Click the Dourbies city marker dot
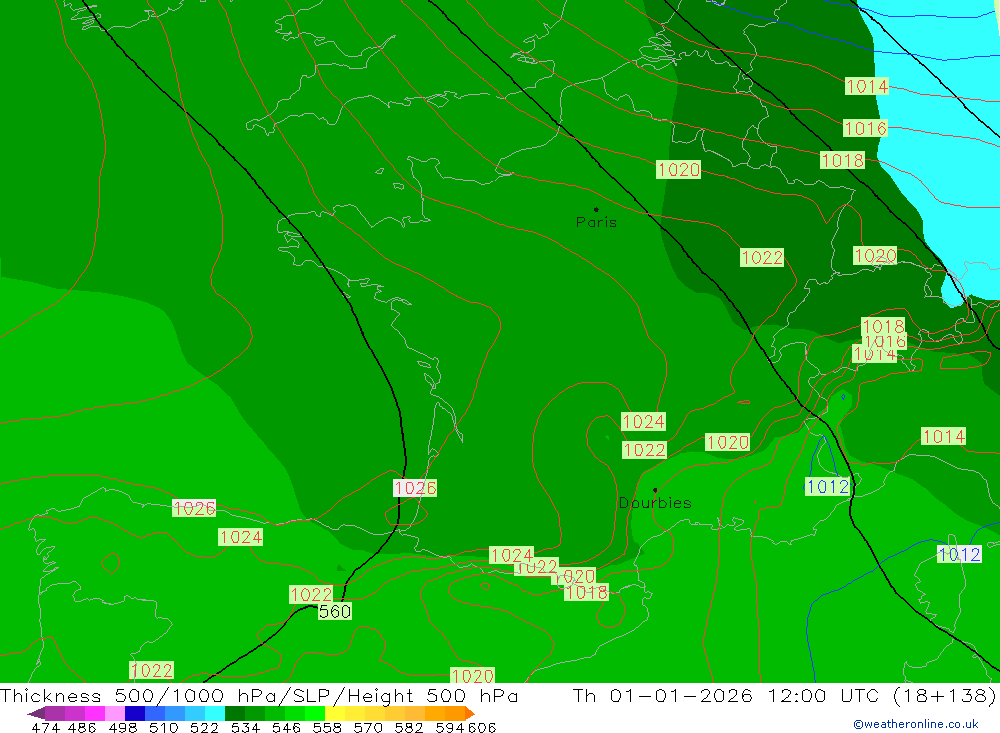 [x=655, y=490]
